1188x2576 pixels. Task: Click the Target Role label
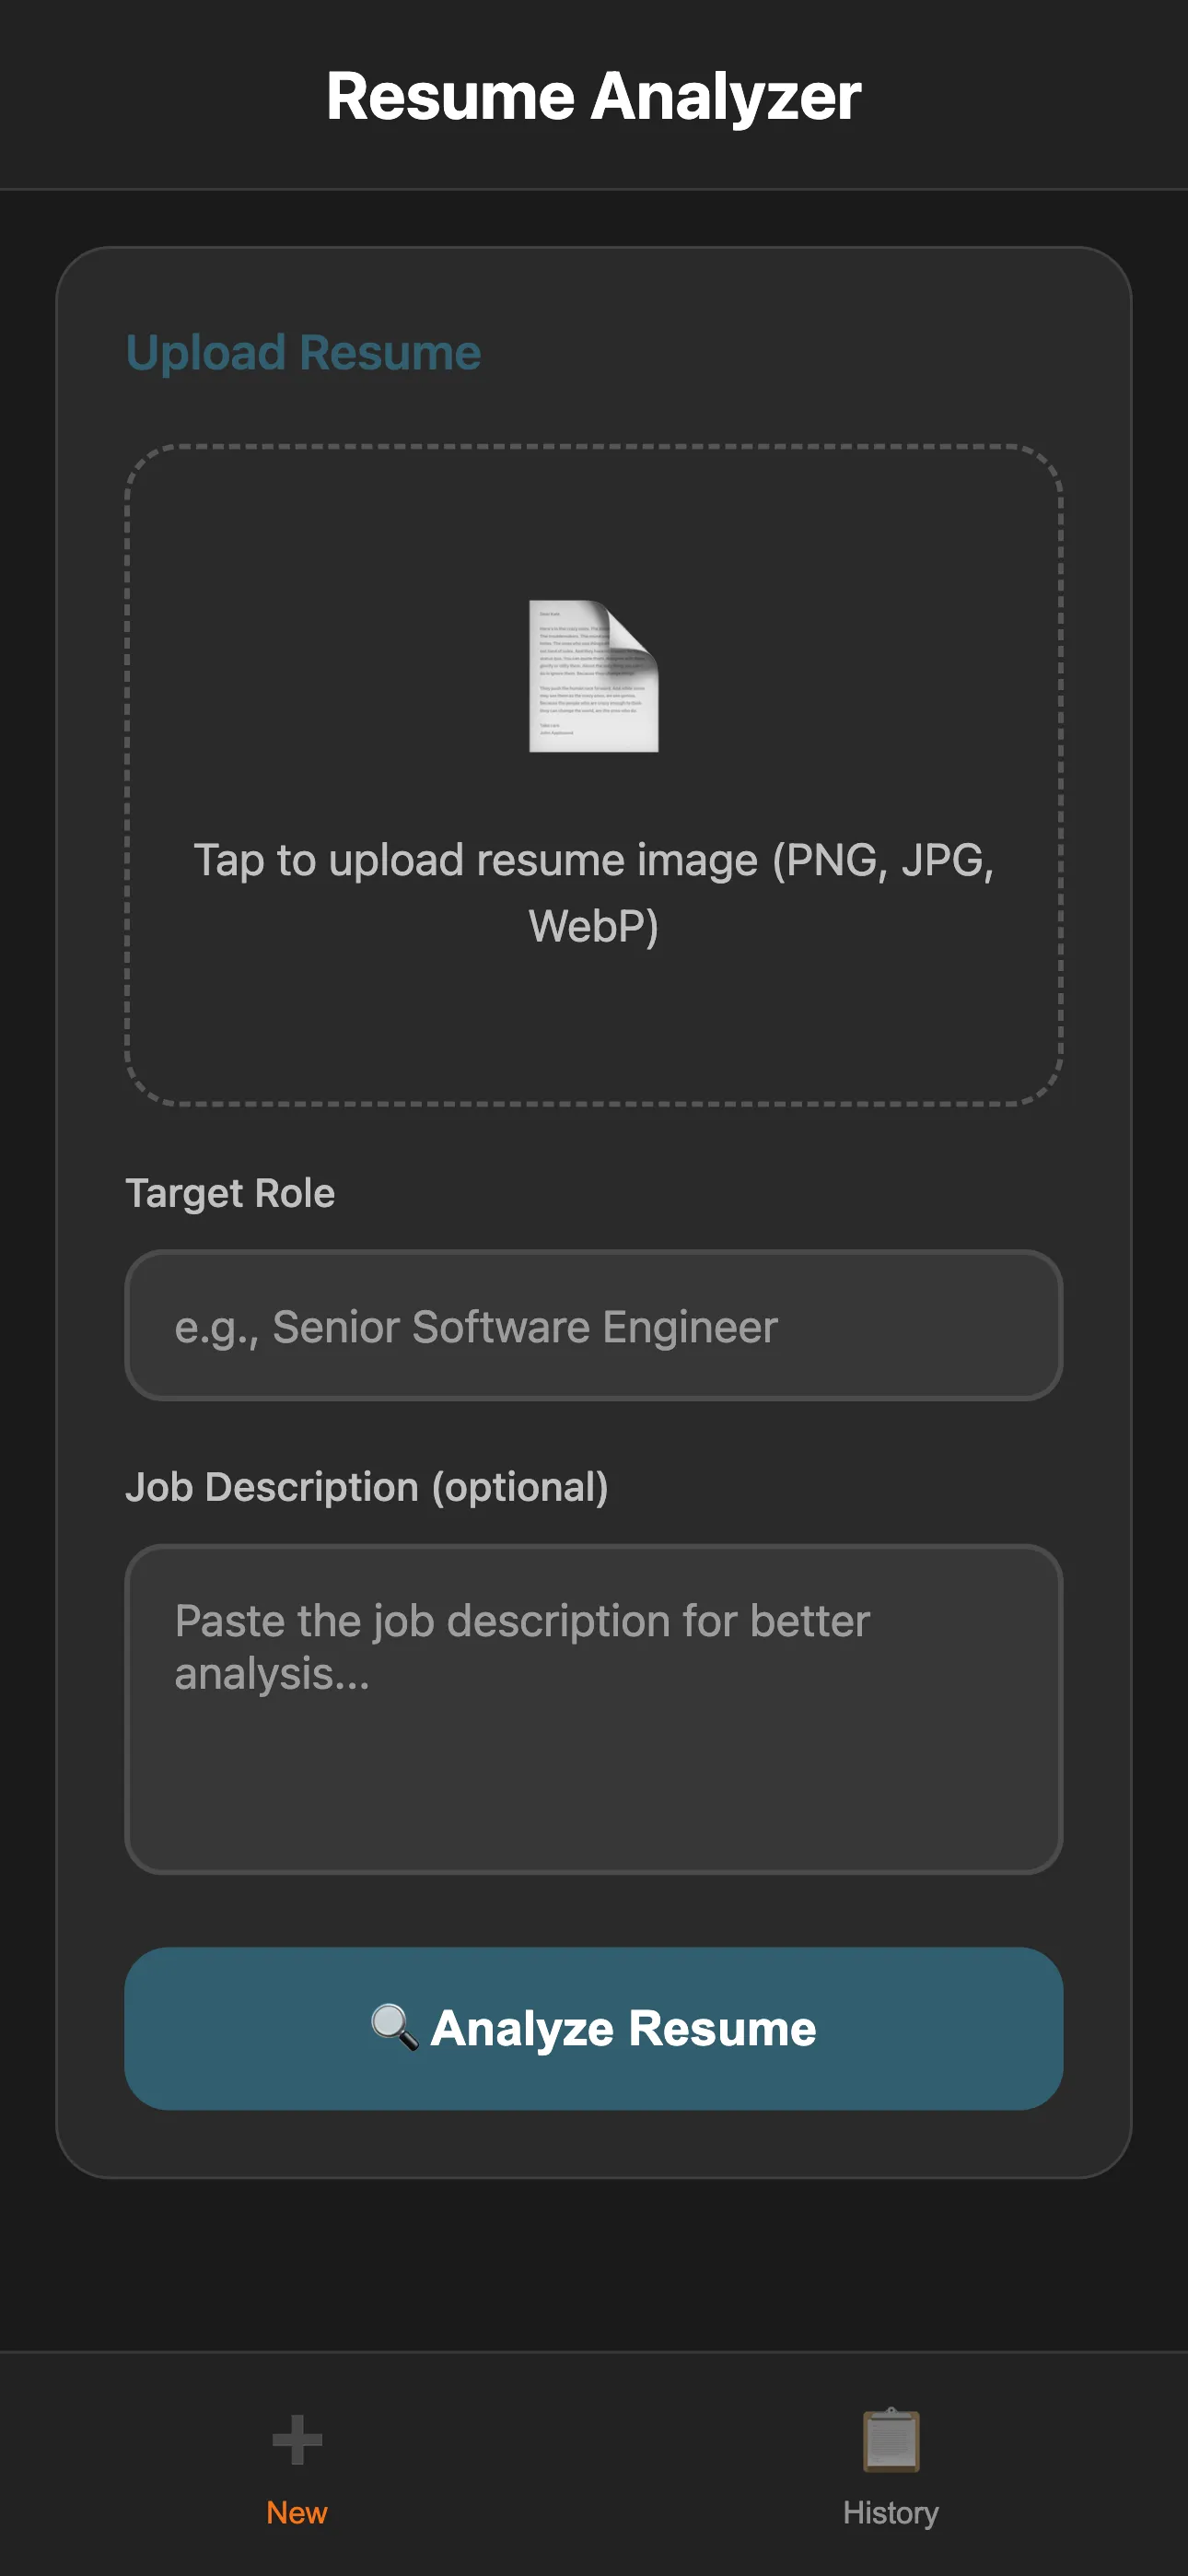[231, 1192]
